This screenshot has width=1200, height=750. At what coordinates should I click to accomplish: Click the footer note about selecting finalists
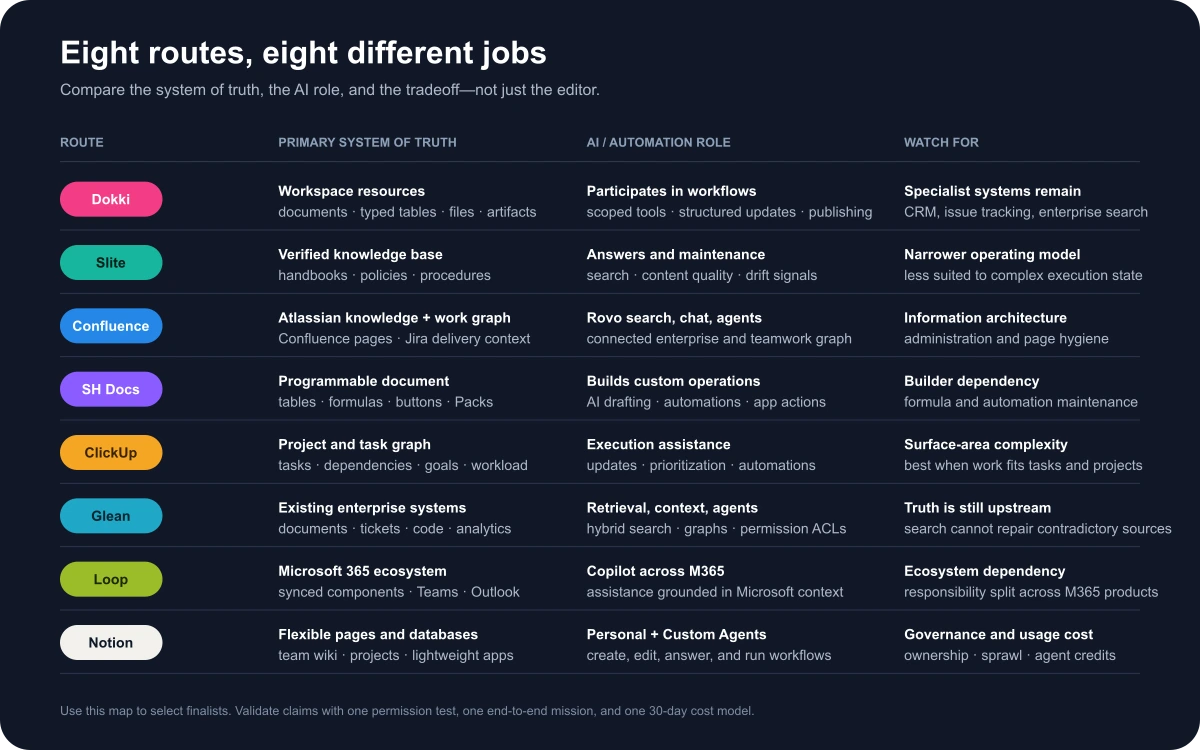(x=407, y=711)
